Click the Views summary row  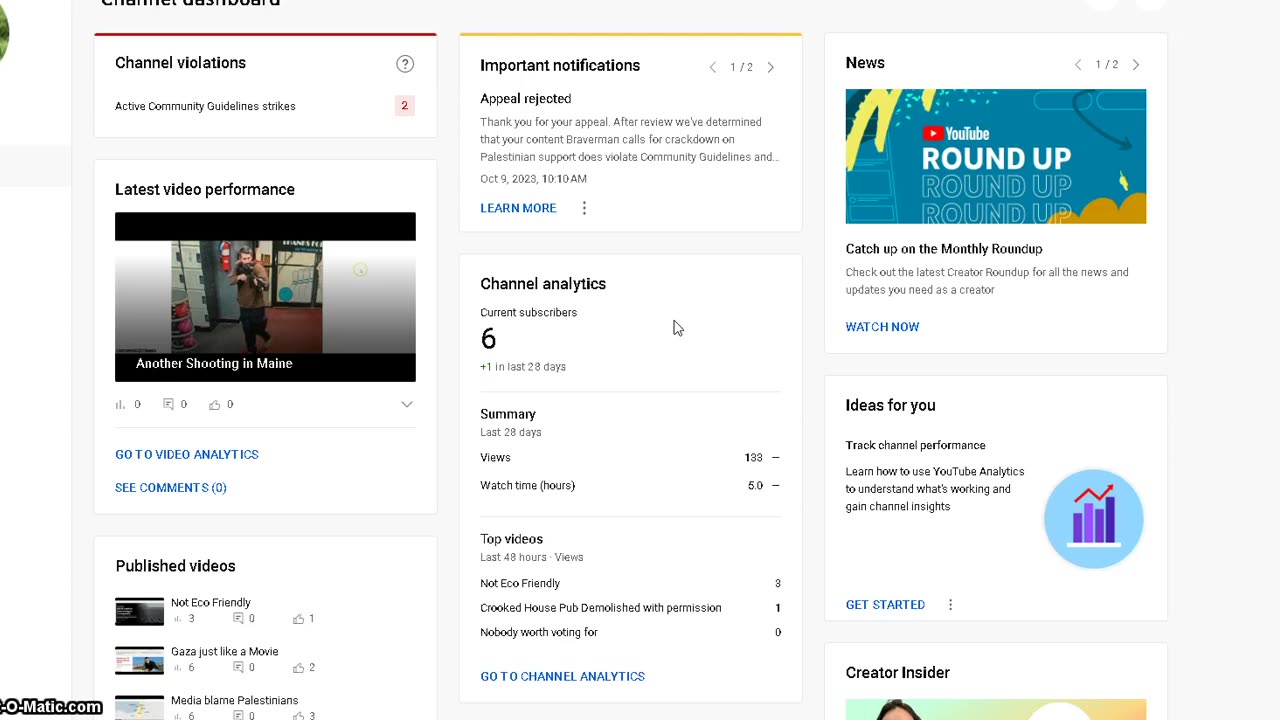coord(630,458)
